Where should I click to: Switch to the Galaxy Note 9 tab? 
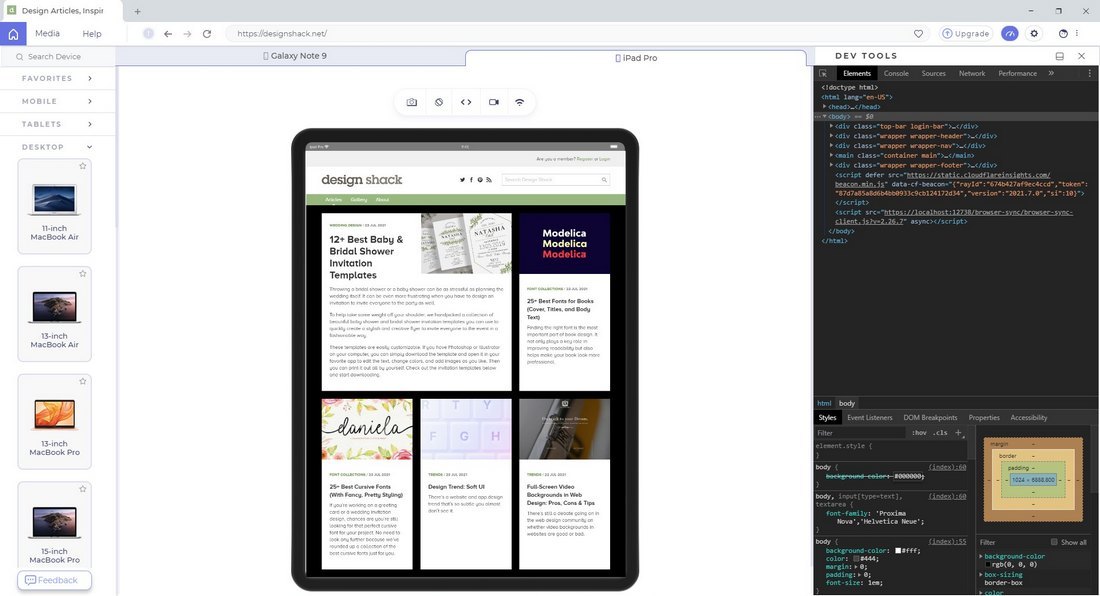295,56
